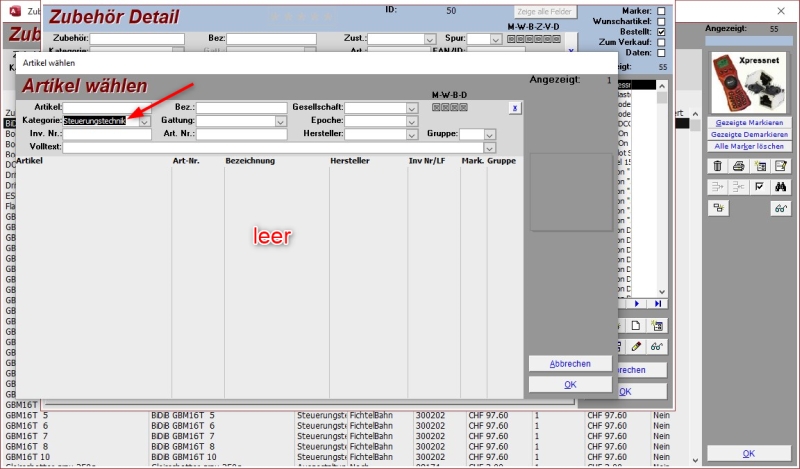800x469 pixels.
Task: Click the 'Bezeichnung' column header
Action: tap(250, 161)
